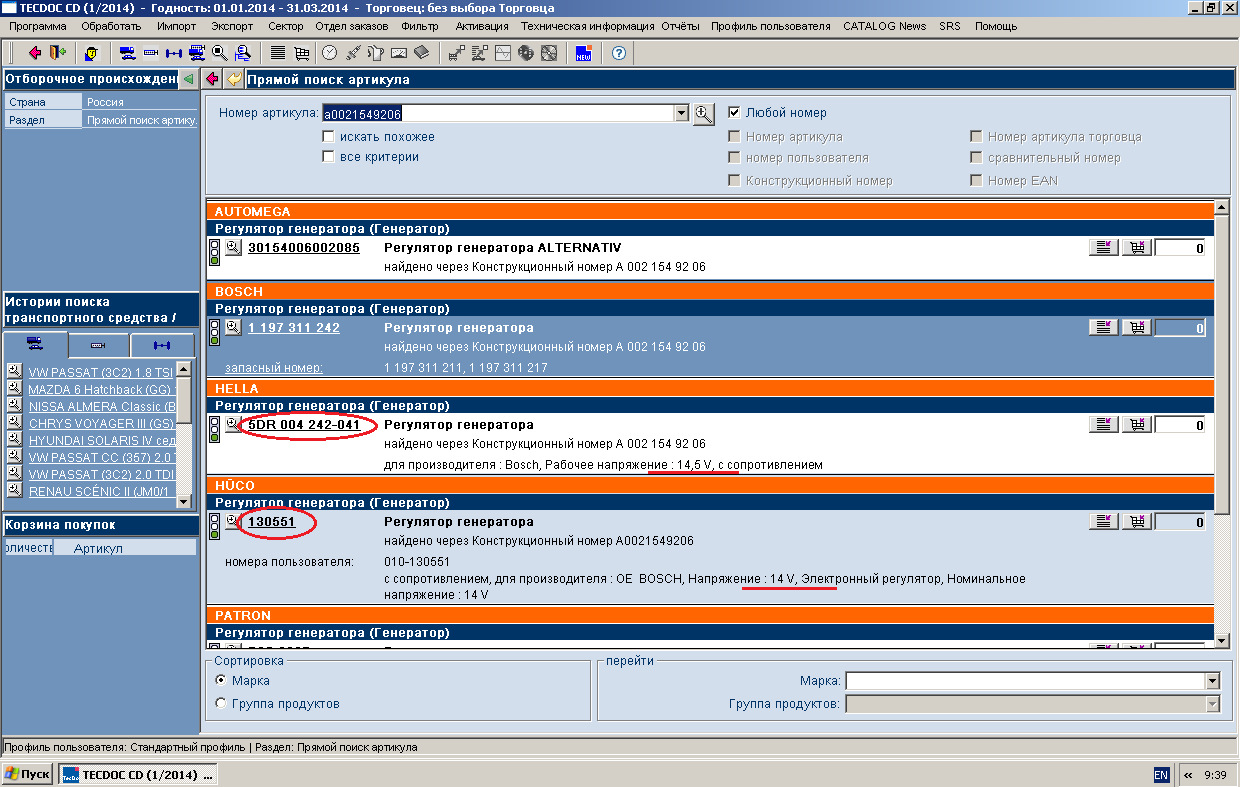The width and height of the screenshot is (1243, 787).
Task: Open 'CATALOG News' menu
Action: pos(884,26)
